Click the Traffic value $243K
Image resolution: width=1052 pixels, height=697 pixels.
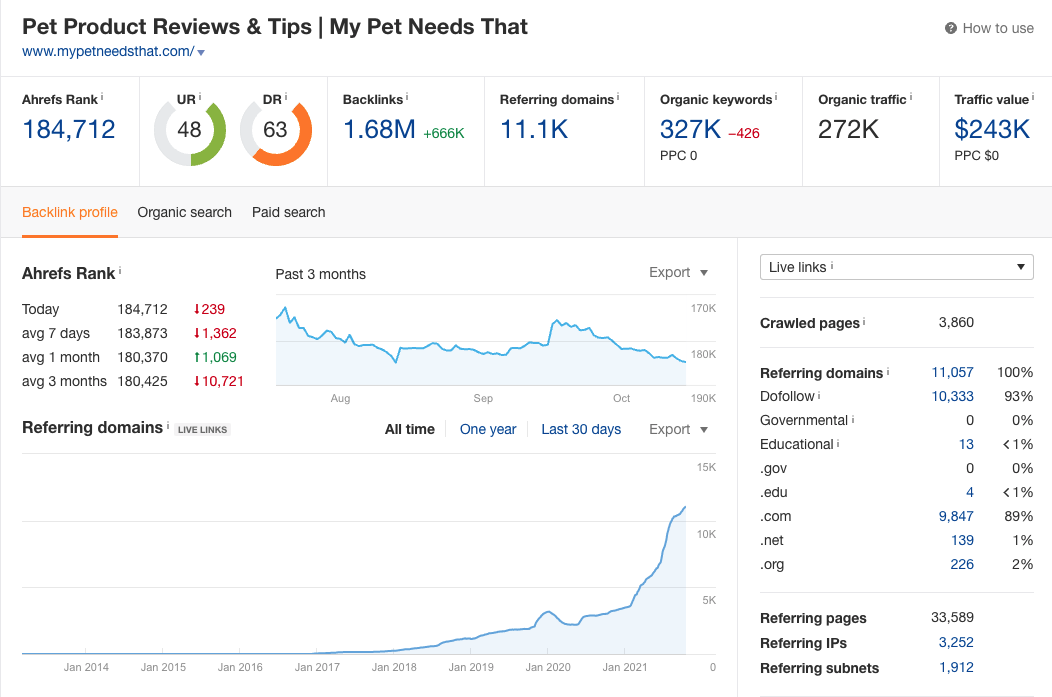[992, 129]
